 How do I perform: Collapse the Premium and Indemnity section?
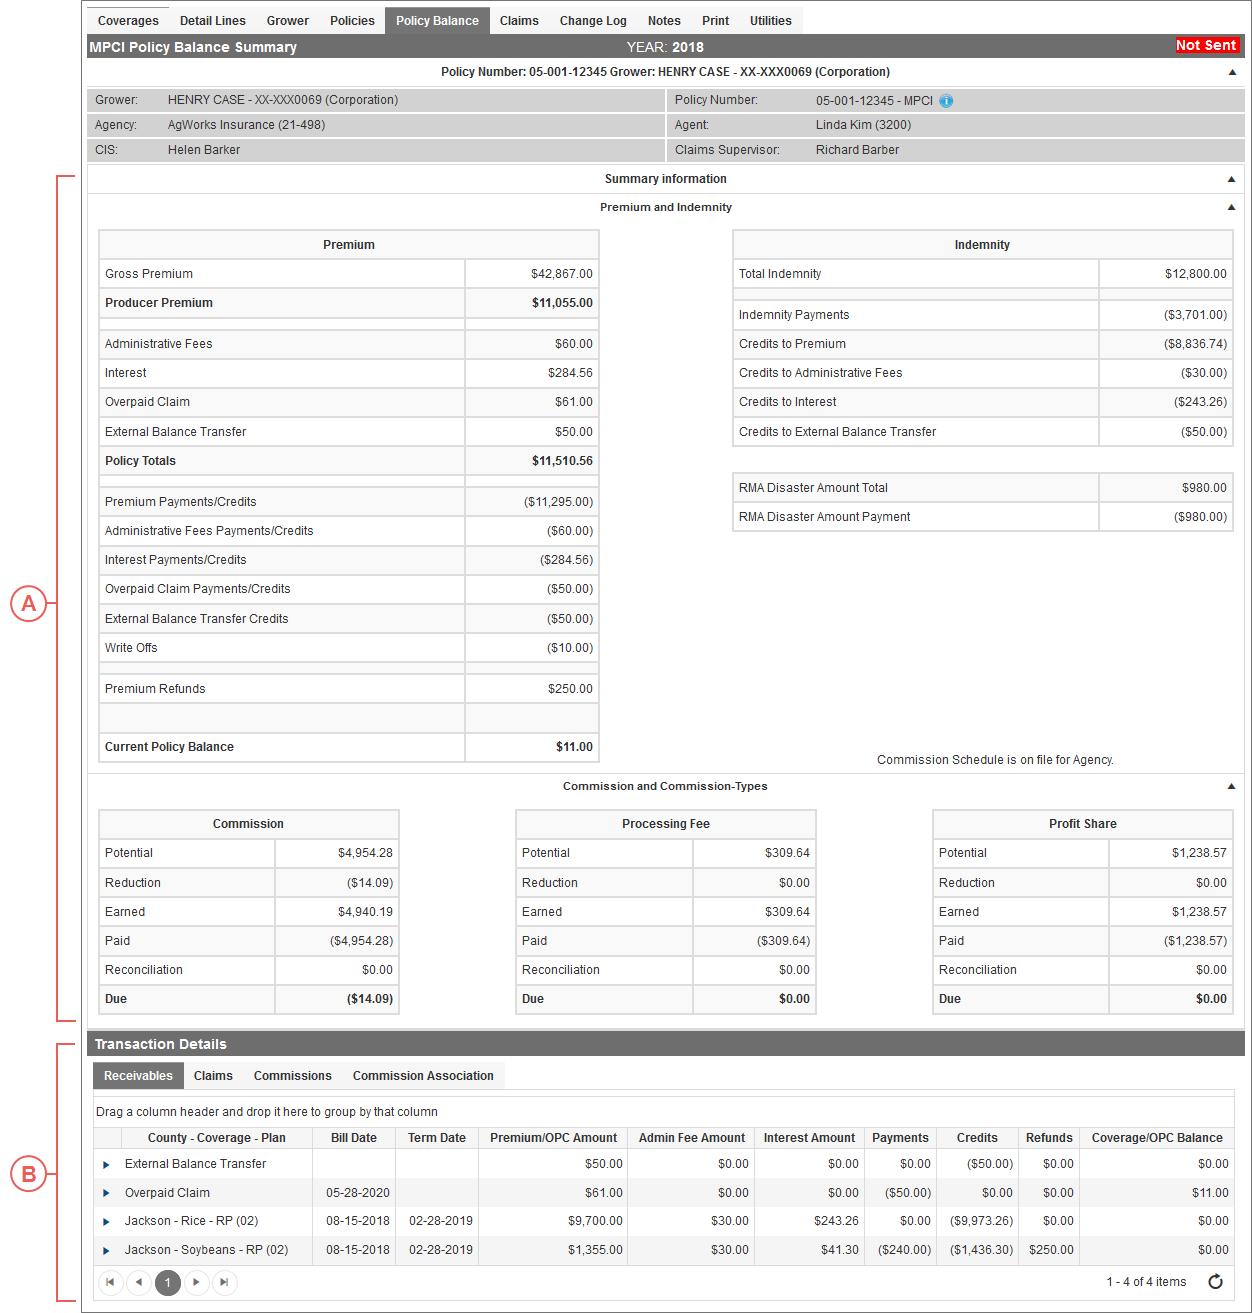coord(1231,207)
